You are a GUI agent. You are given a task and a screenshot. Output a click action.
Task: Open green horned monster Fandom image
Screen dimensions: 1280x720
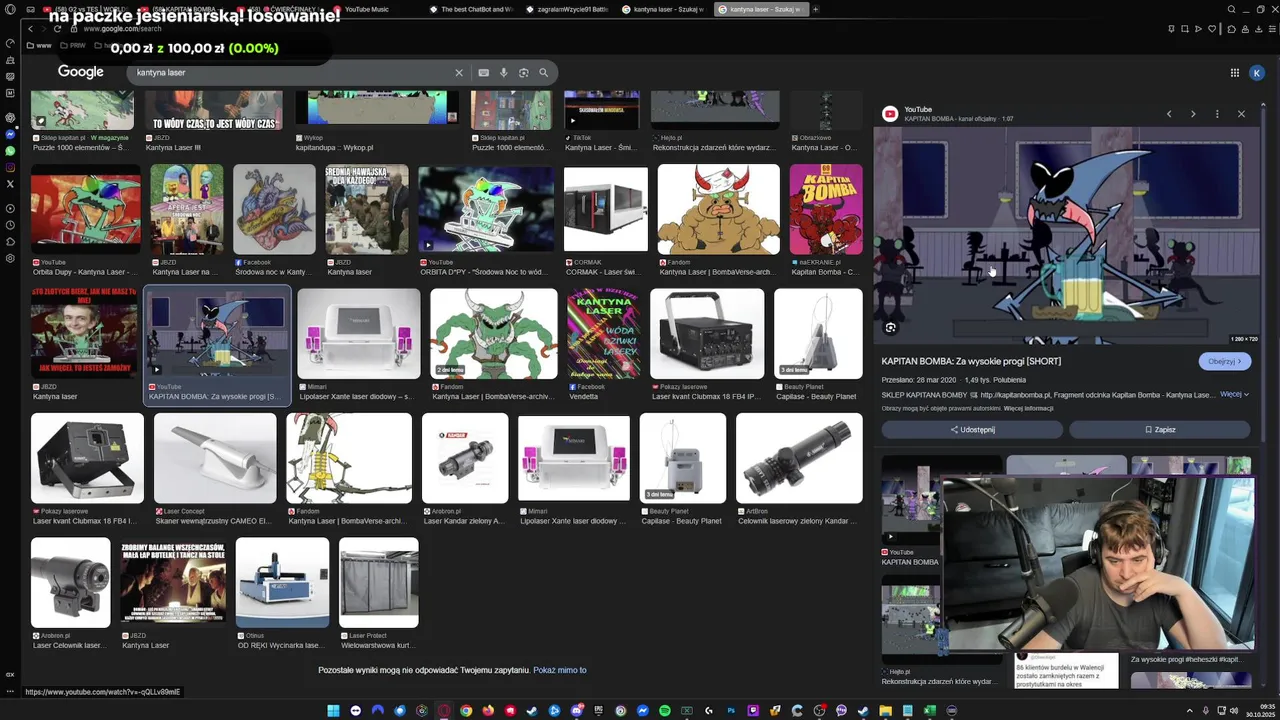click(x=494, y=334)
